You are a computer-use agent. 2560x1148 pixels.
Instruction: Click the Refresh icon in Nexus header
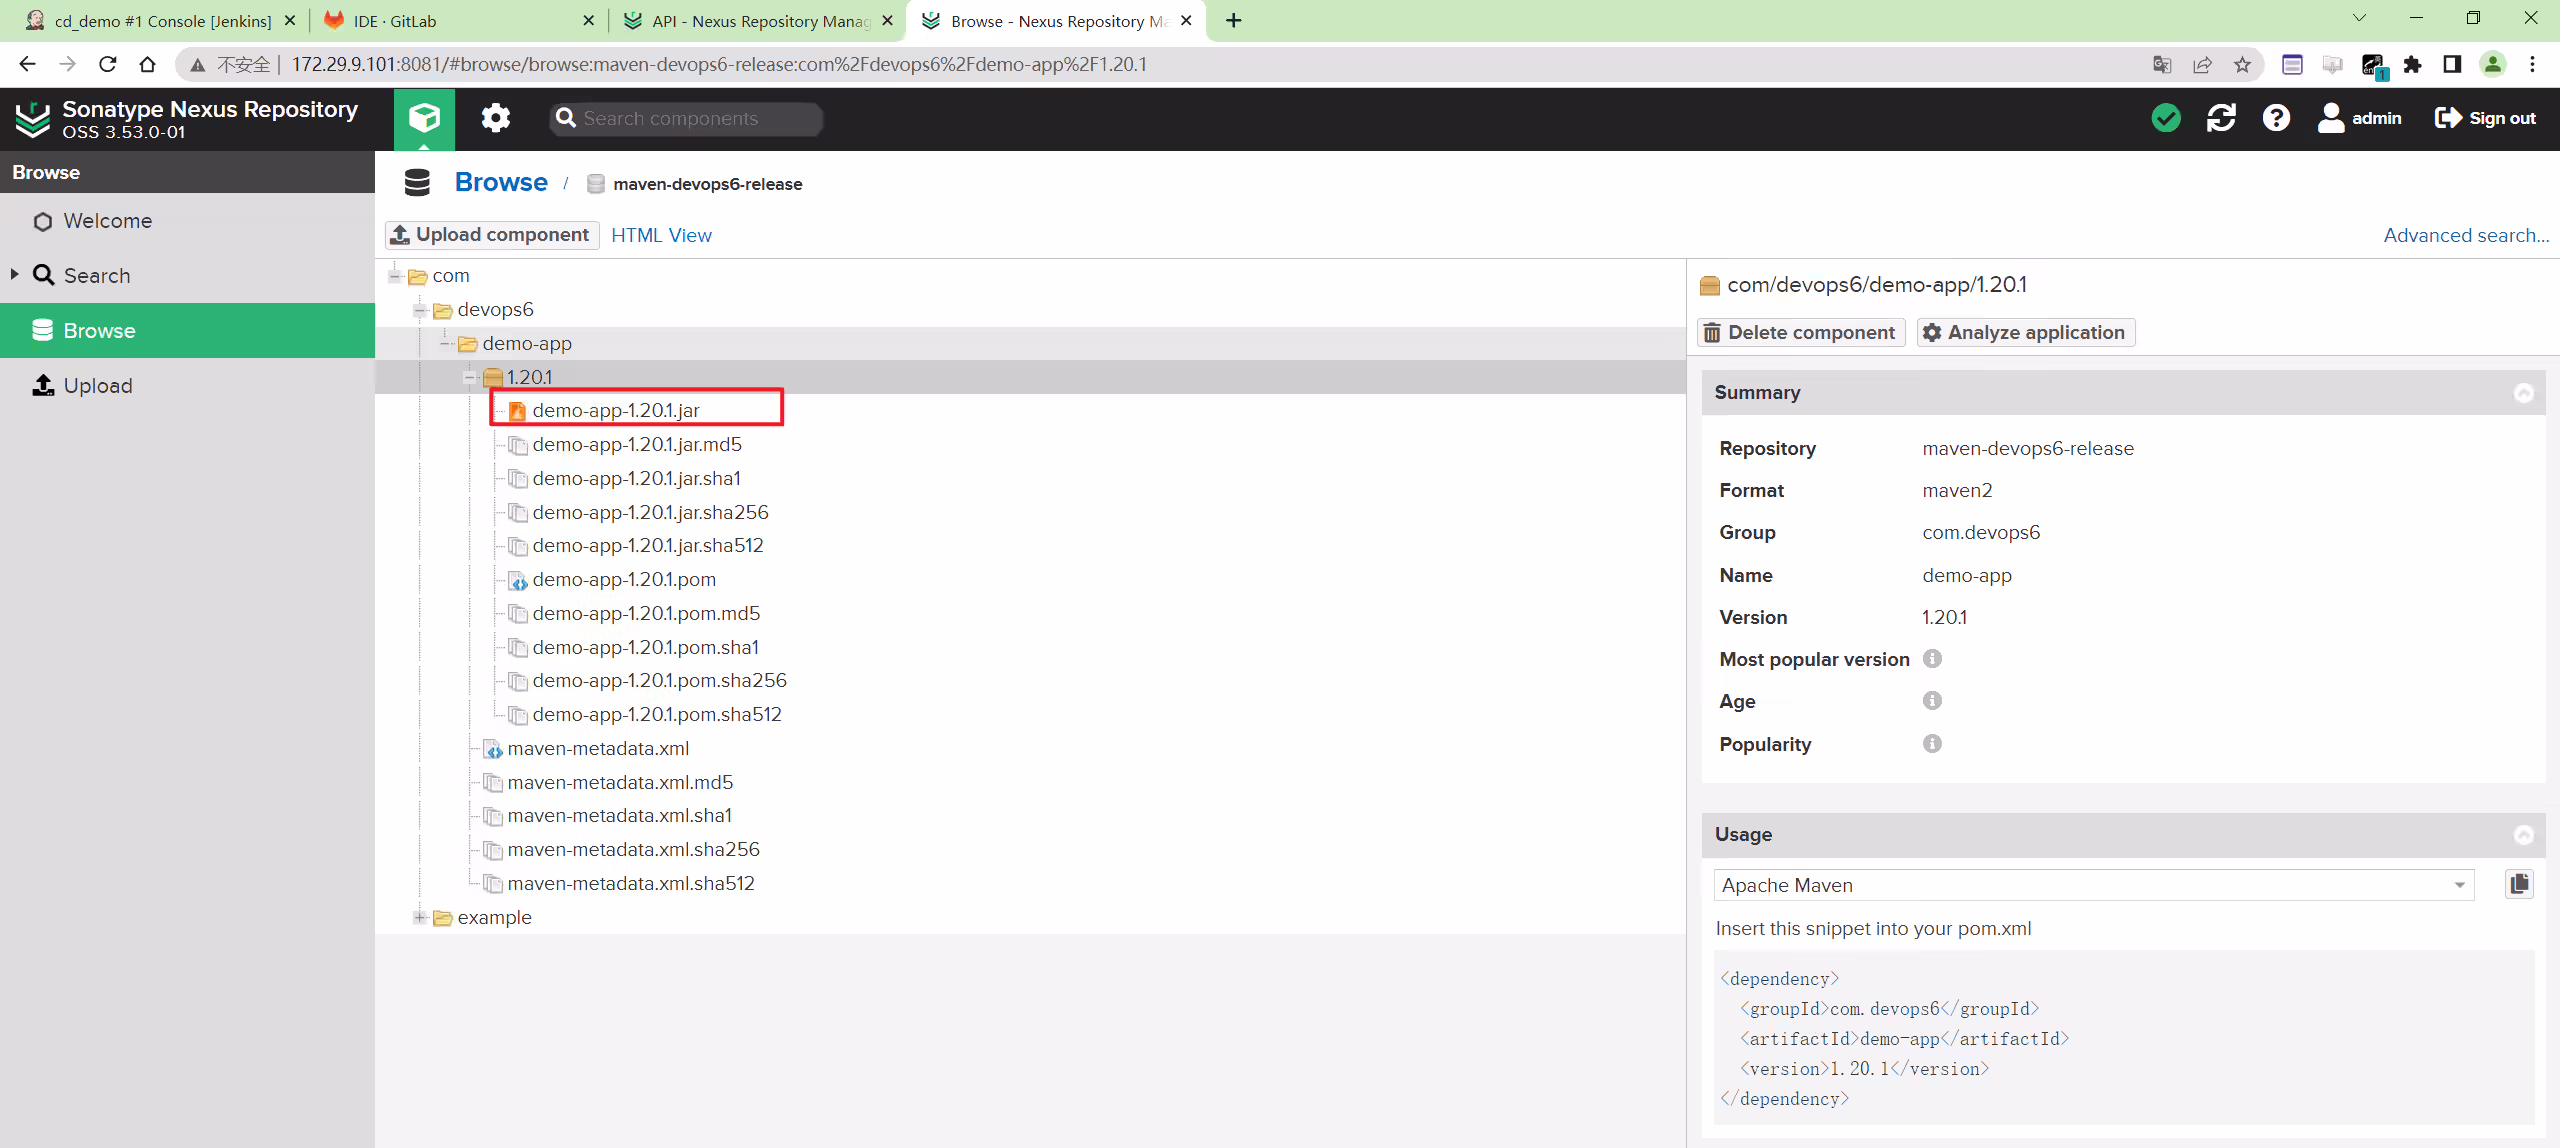click(2221, 118)
